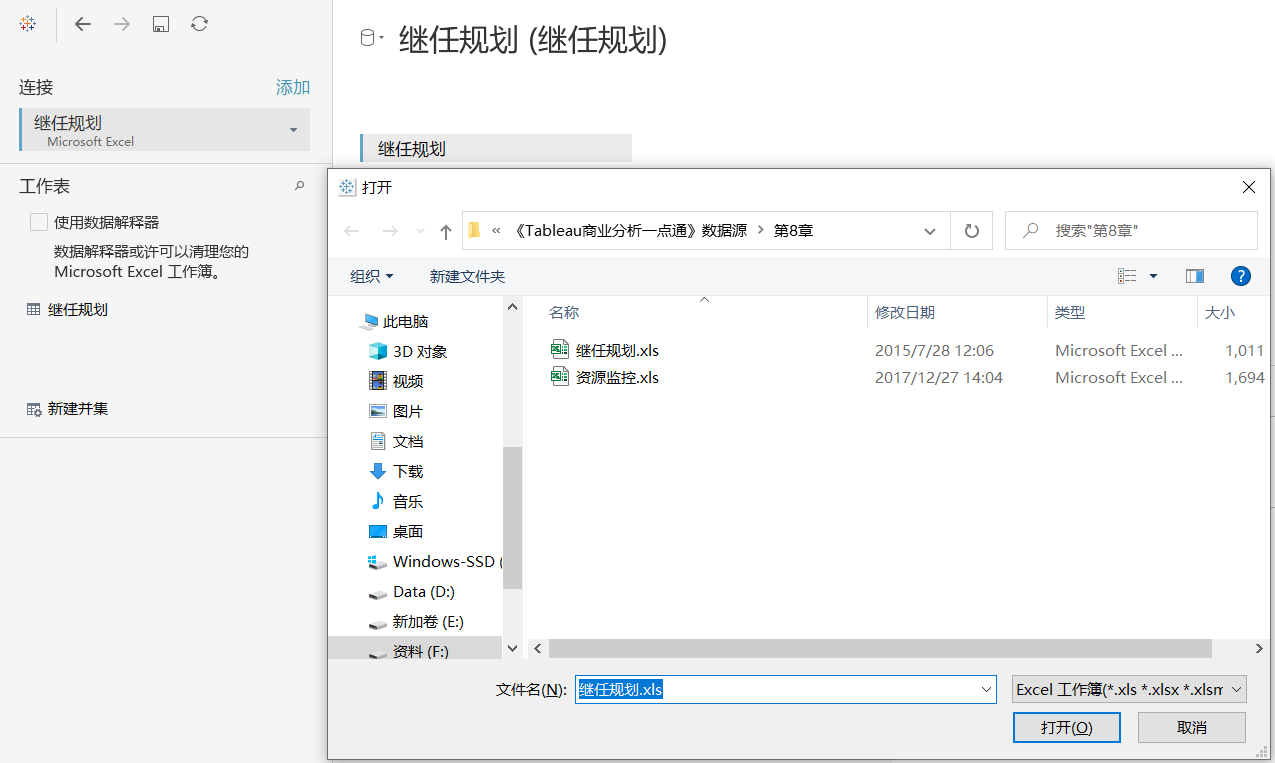
Task: Toggle the preview pane icon
Action: [x=1194, y=276]
